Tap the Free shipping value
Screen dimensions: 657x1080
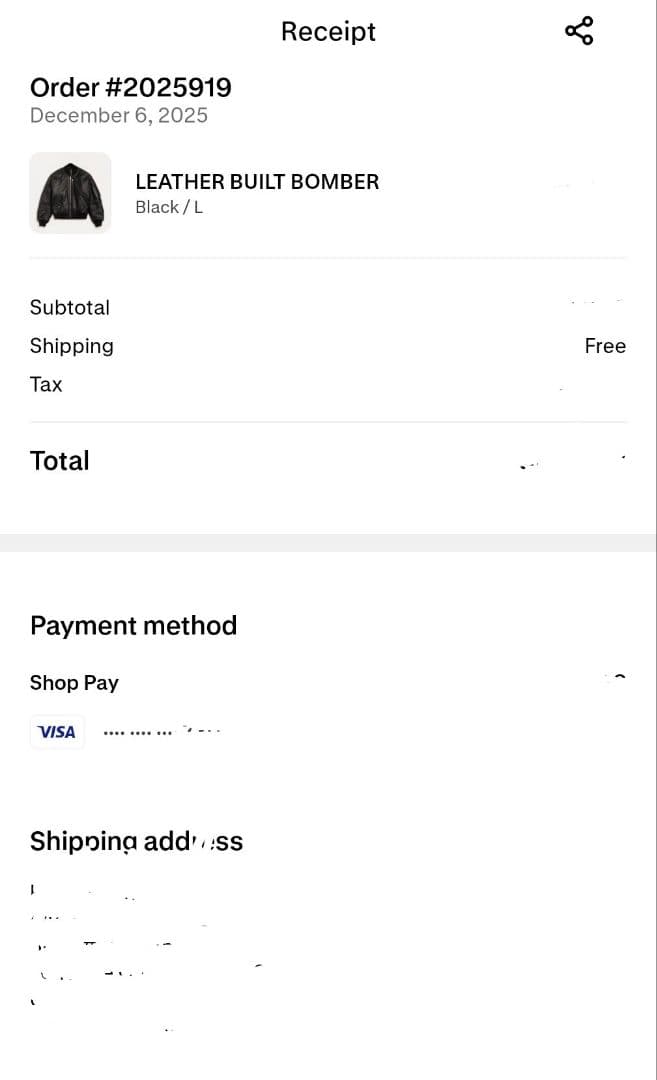[605, 346]
